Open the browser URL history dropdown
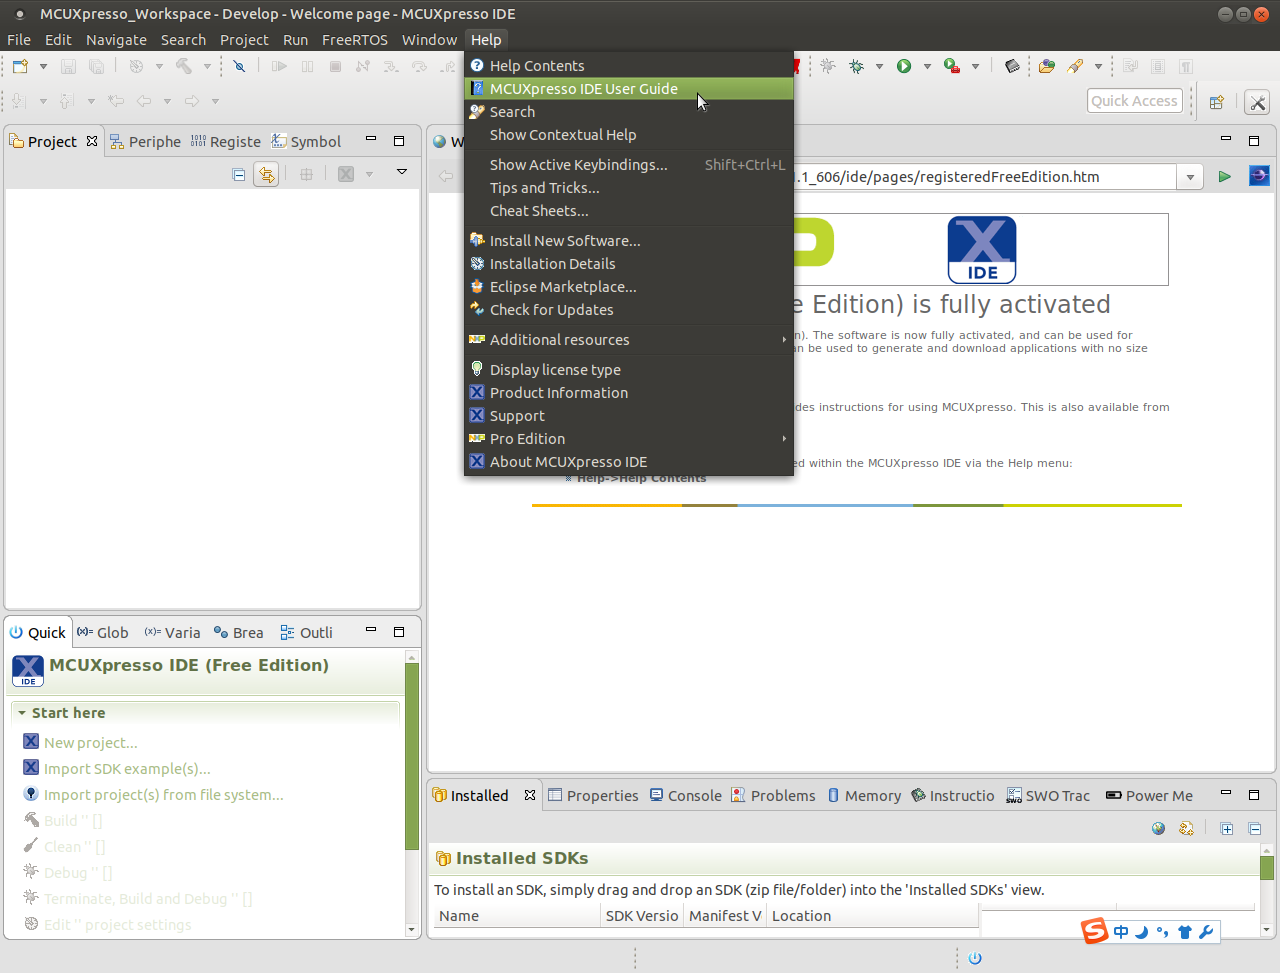This screenshot has width=1280, height=973. click(1190, 177)
